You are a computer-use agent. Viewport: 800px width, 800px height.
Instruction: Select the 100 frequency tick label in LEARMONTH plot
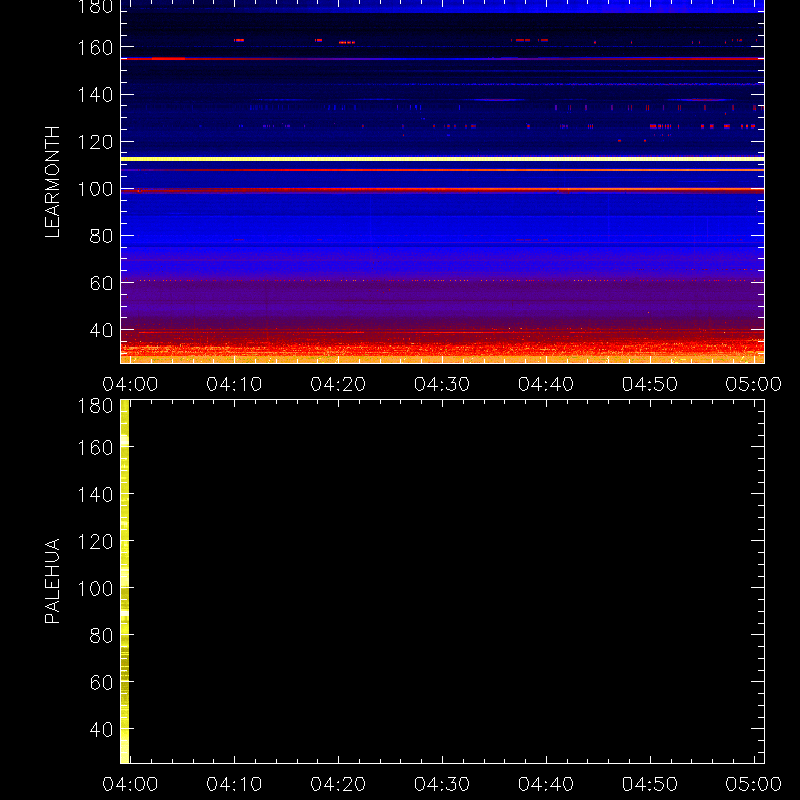(95, 189)
